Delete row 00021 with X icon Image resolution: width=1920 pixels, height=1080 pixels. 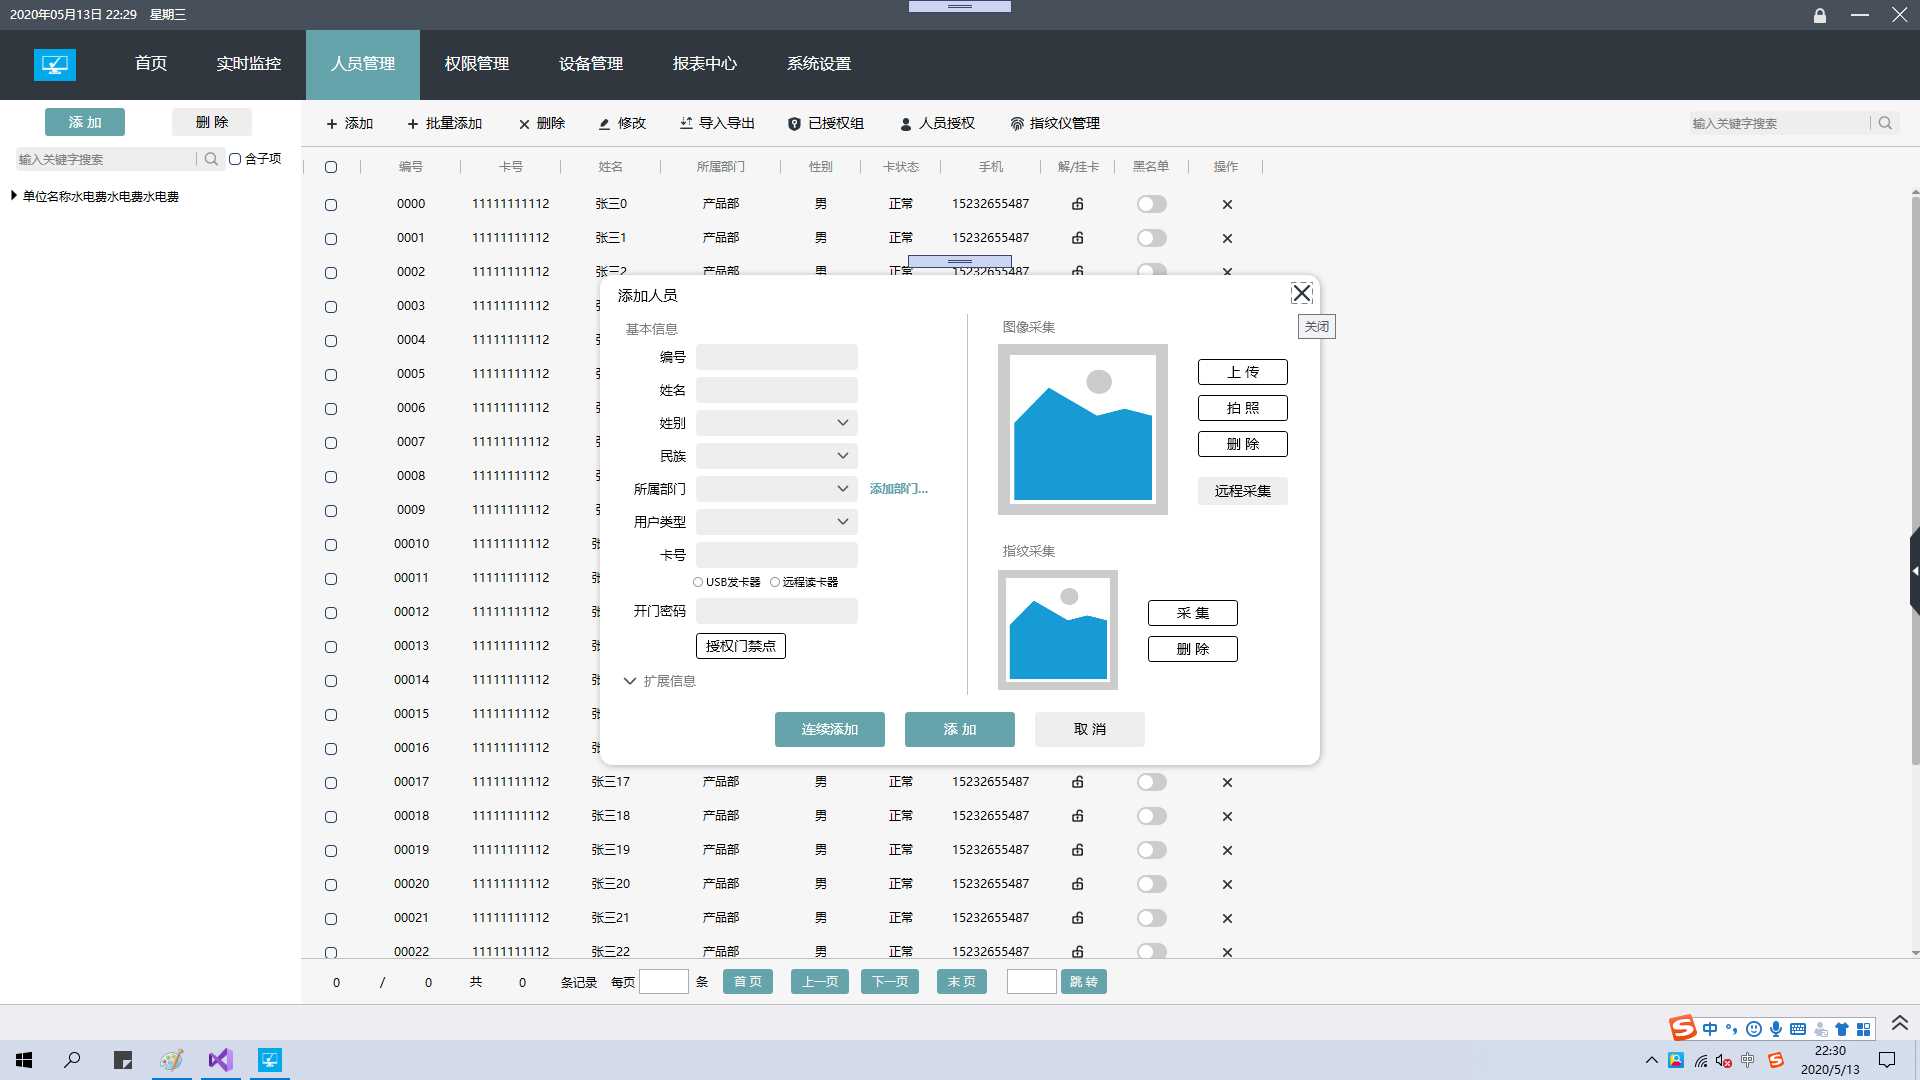coord(1227,918)
